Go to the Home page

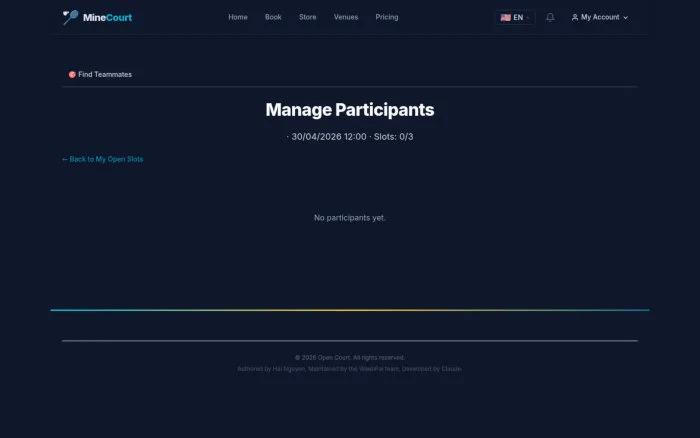238,17
